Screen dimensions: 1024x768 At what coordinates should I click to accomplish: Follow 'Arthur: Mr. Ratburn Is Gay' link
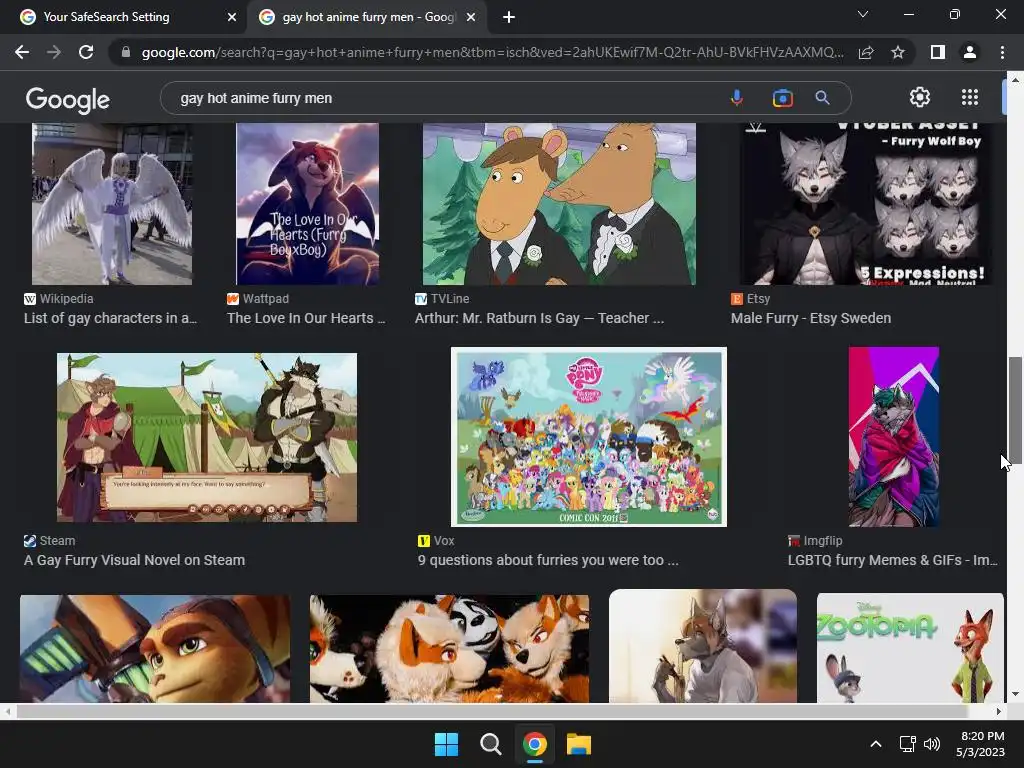(539, 318)
